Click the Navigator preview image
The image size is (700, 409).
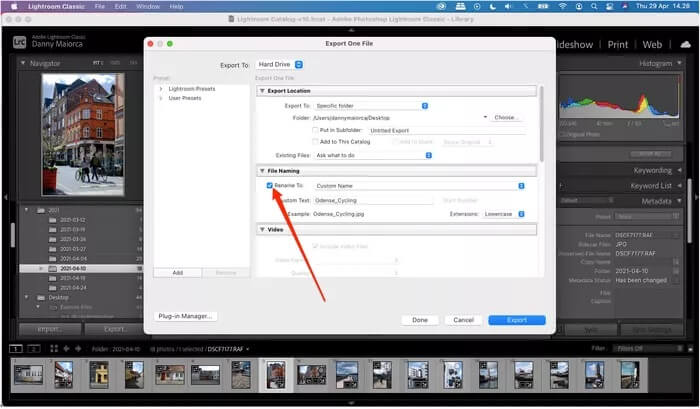click(83, 135)
